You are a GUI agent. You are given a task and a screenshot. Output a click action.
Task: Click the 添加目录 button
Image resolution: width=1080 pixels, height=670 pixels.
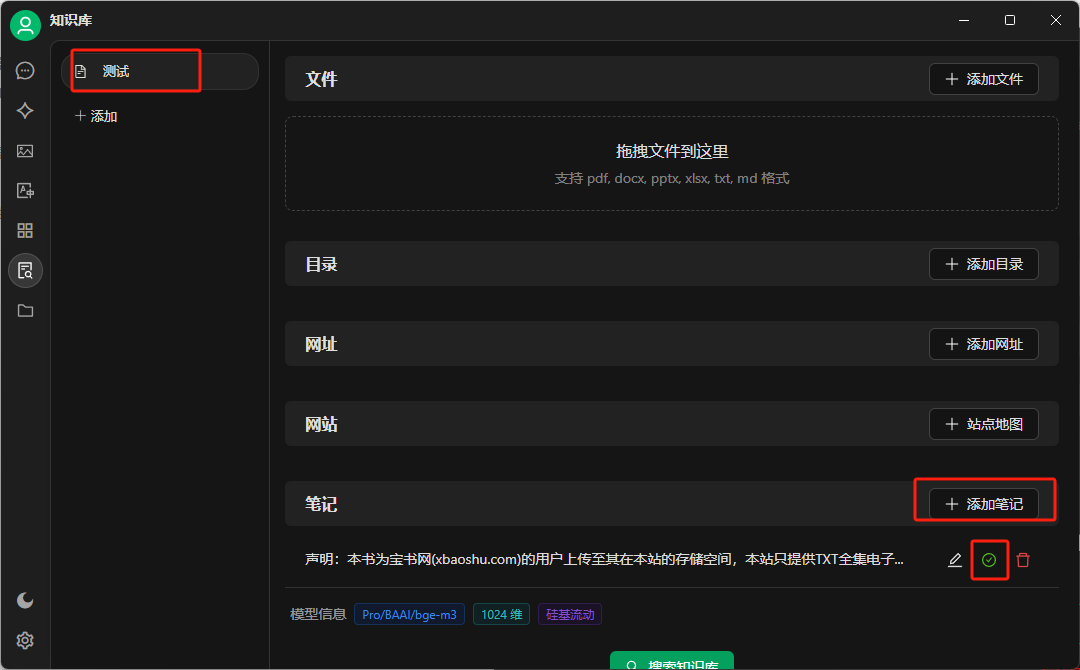coord(983,265)
